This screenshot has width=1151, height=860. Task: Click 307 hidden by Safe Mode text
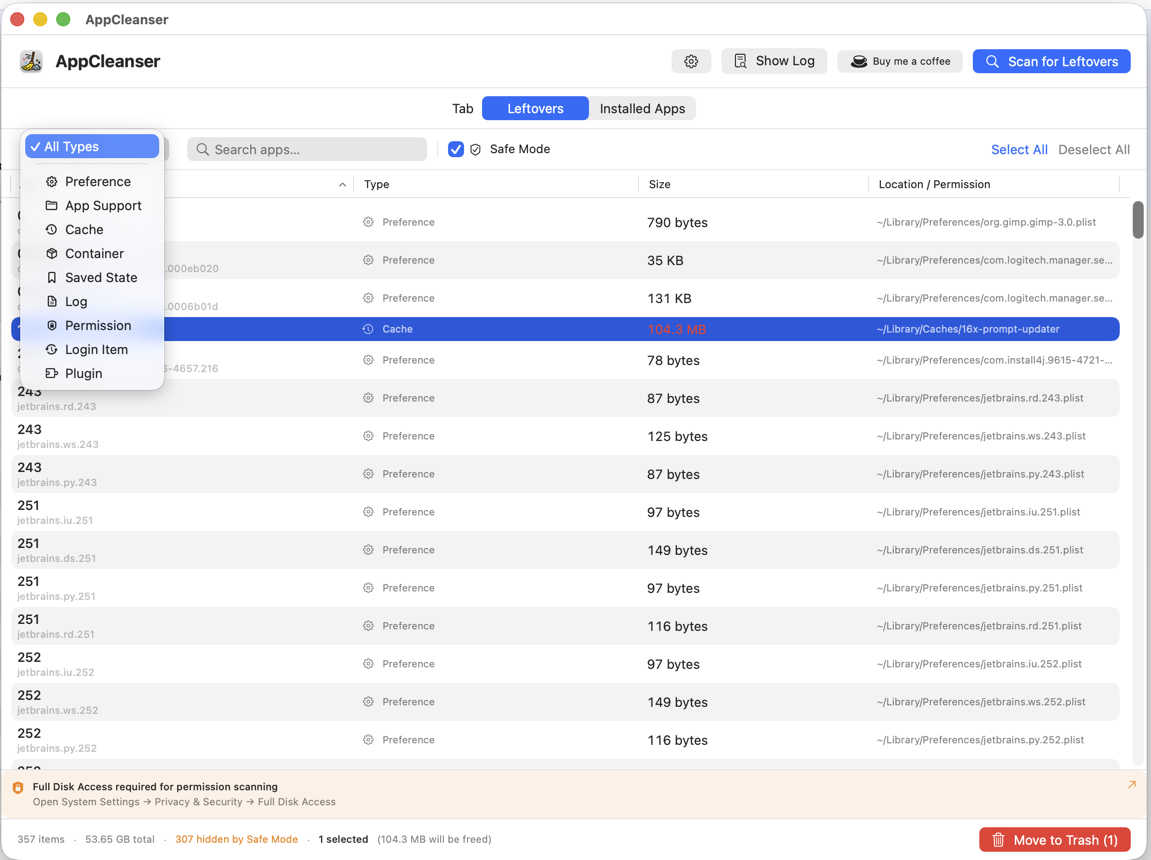236,839
